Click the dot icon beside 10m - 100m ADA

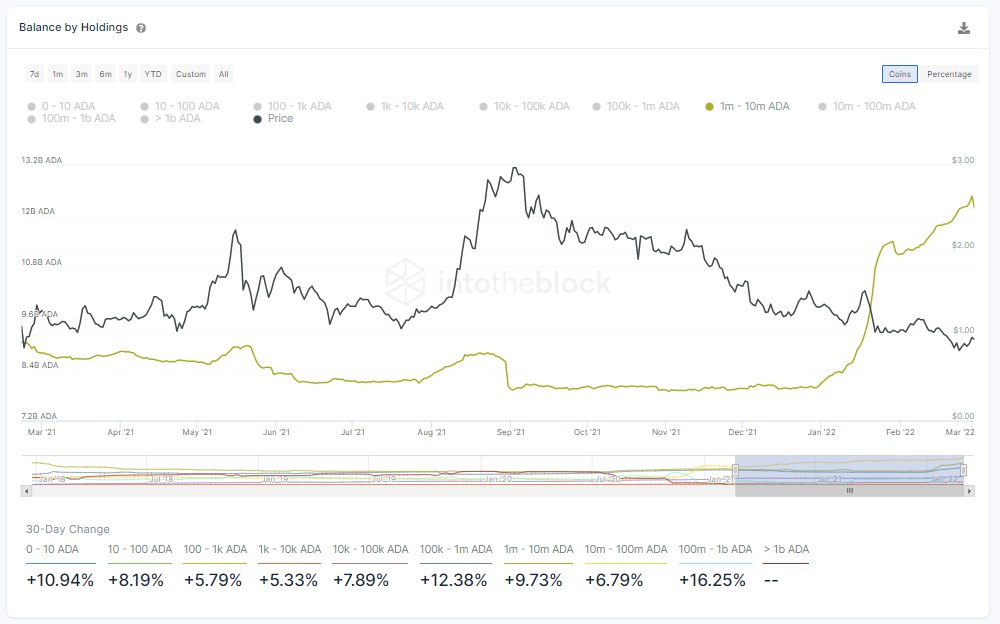click(822, 105)
